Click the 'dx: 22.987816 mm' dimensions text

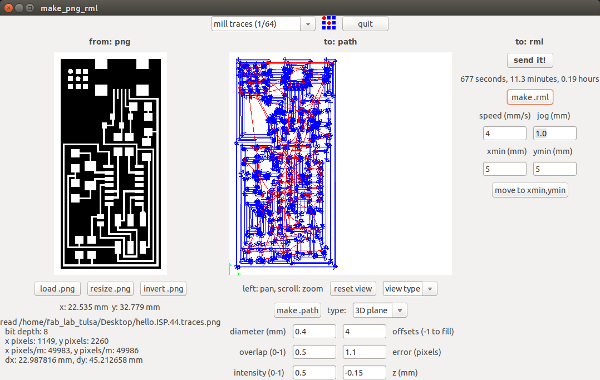pyautogui.click(x=74, y=360)
